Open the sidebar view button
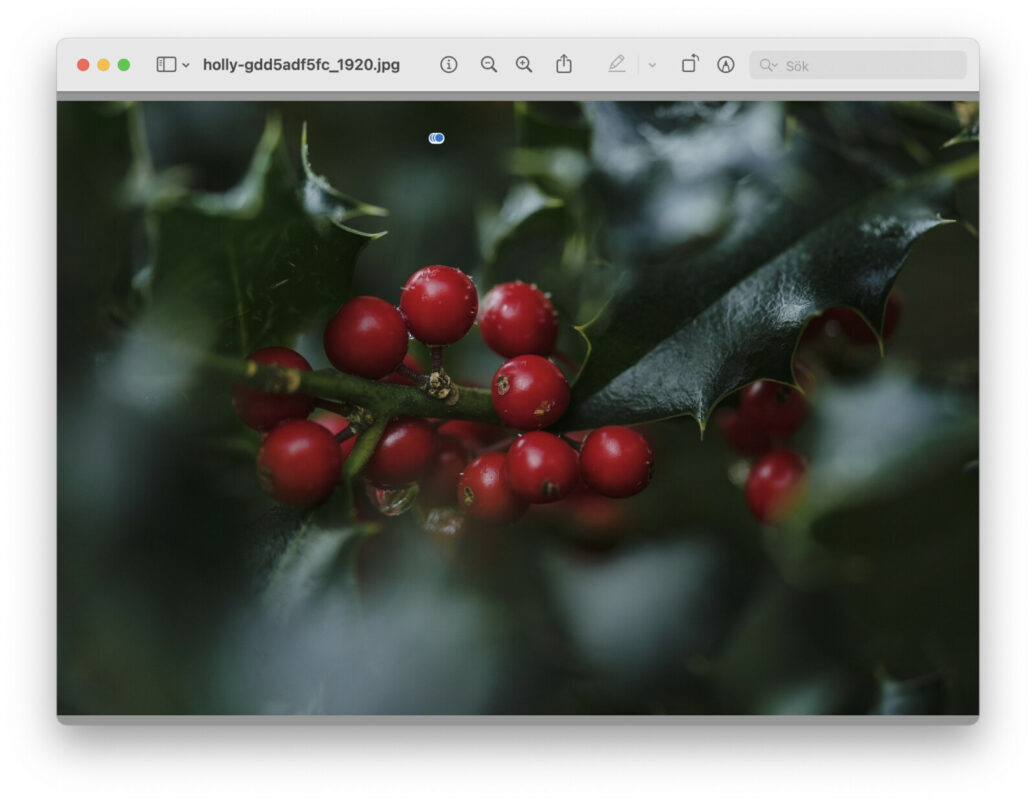 (x=166, y=65)
